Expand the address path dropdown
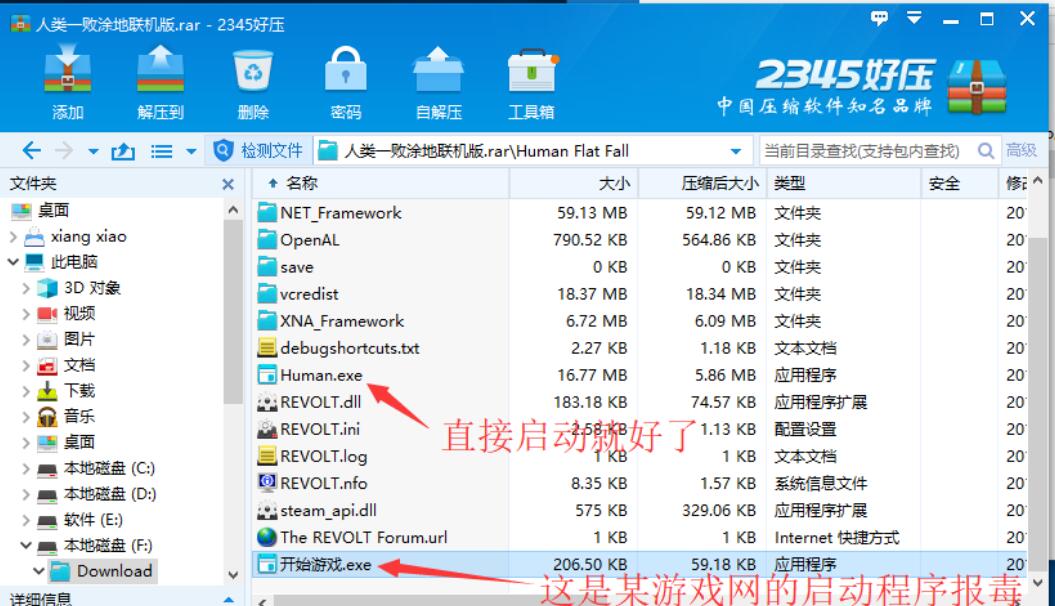 (736, 151)
